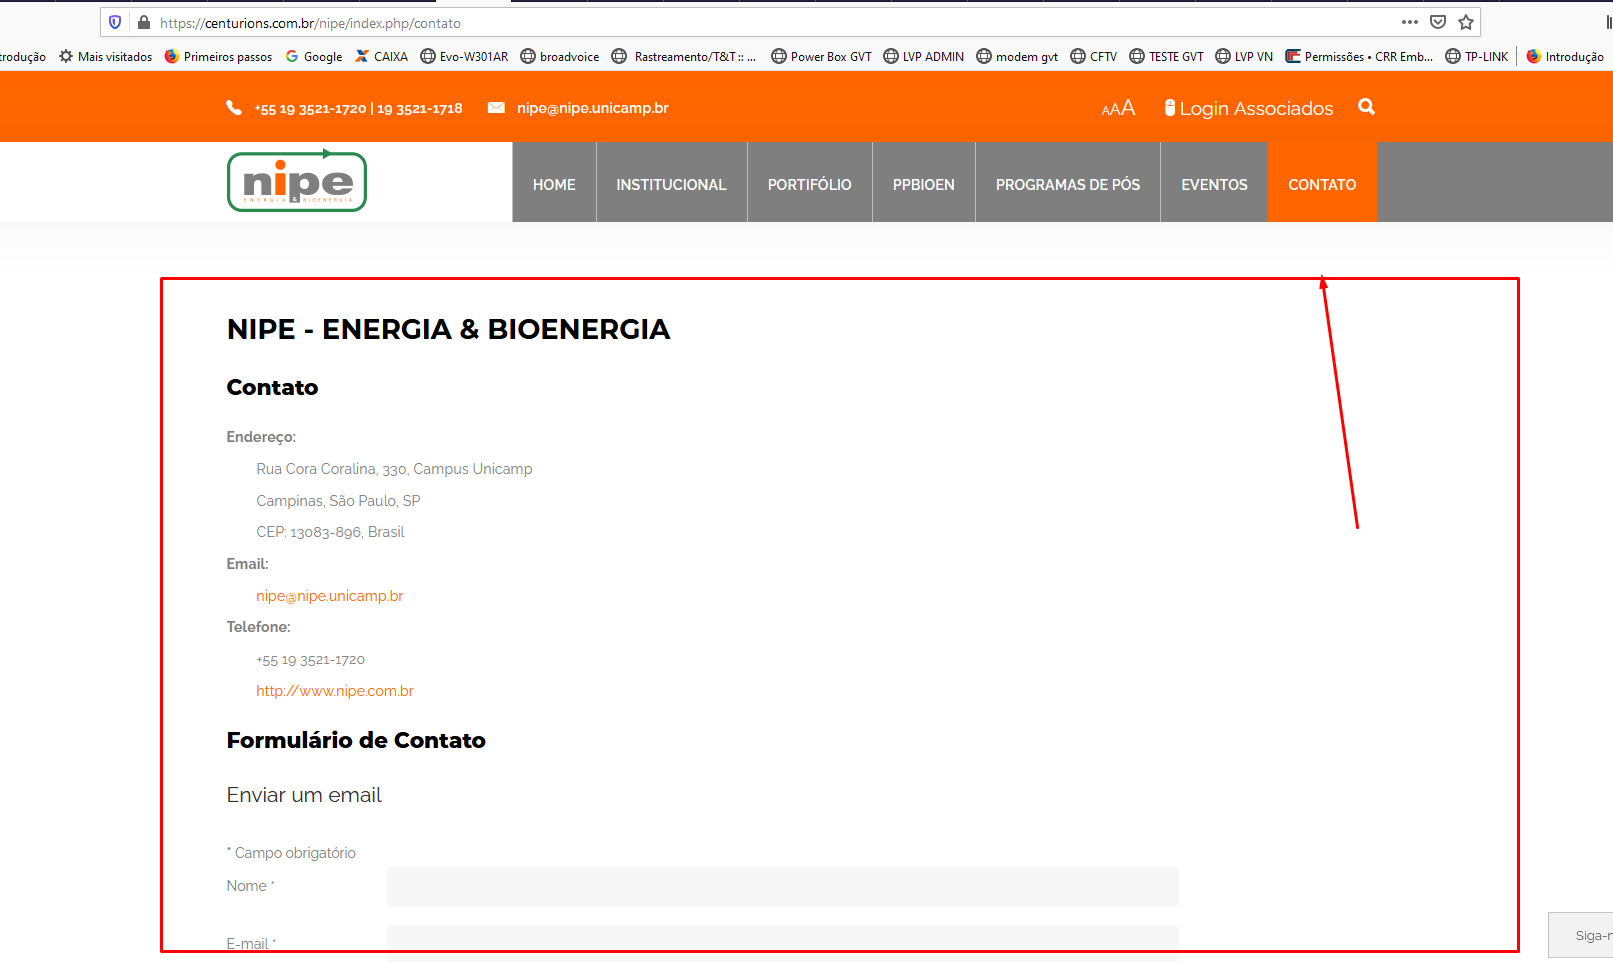
Task: Open CFTV bookmark
Action: 1093,57
